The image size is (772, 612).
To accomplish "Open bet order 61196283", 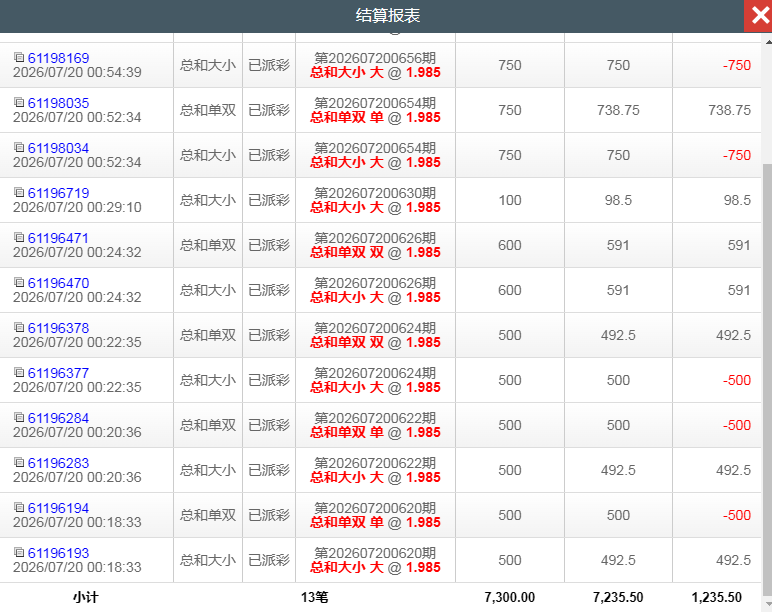I will coord(59,463).
